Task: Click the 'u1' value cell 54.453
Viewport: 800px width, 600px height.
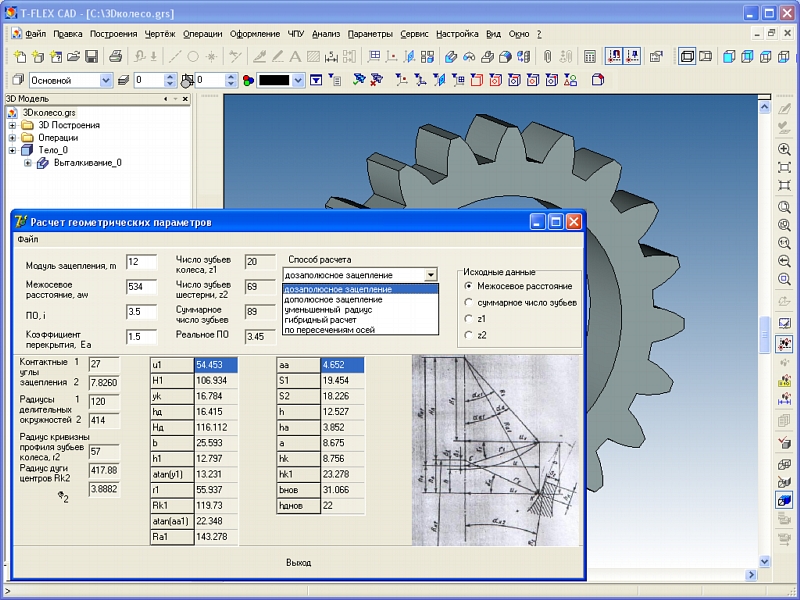Action: [216, 365]
